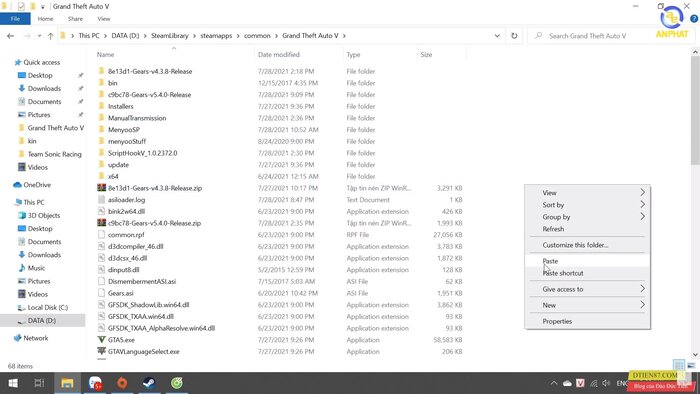The height and width of the screenshot is (394, 700).
Task: Show hidden system tray icons
Action: (x=554, y=383)
